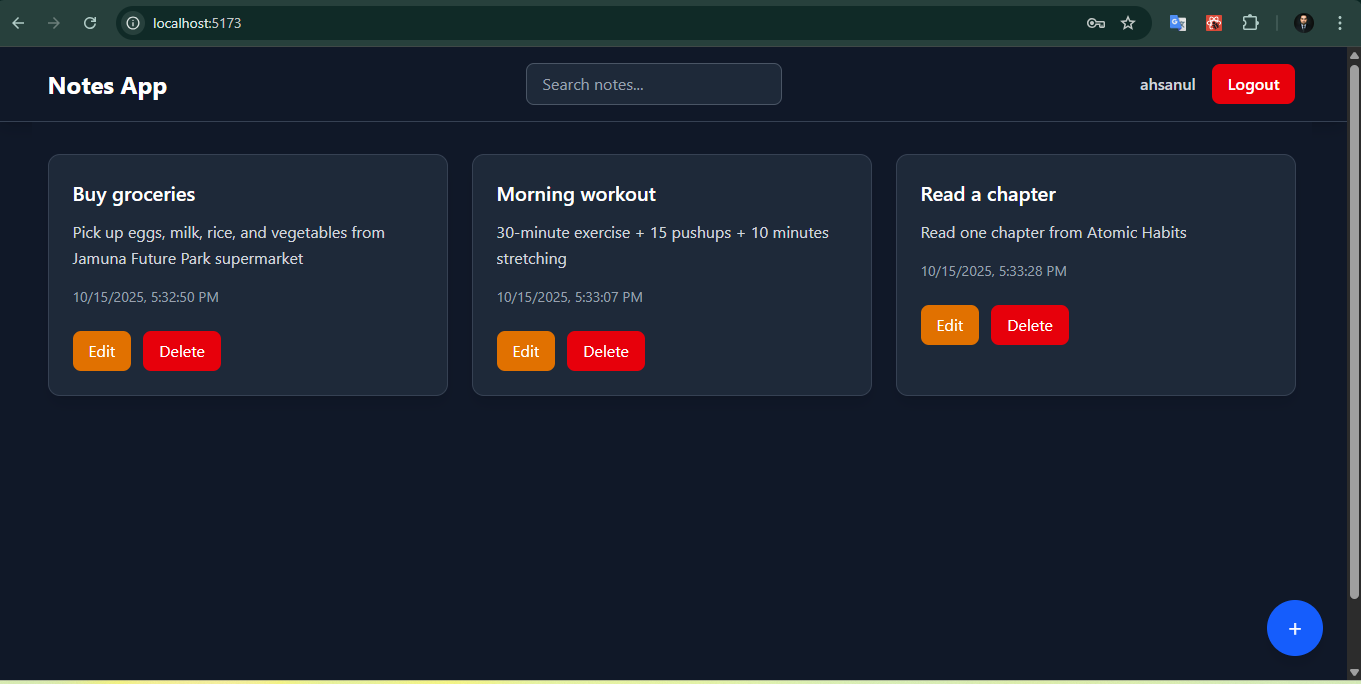This screenshot has width=1361, height=684.
Task: Click the blue add note plus button
Action: pos(1294,628)
